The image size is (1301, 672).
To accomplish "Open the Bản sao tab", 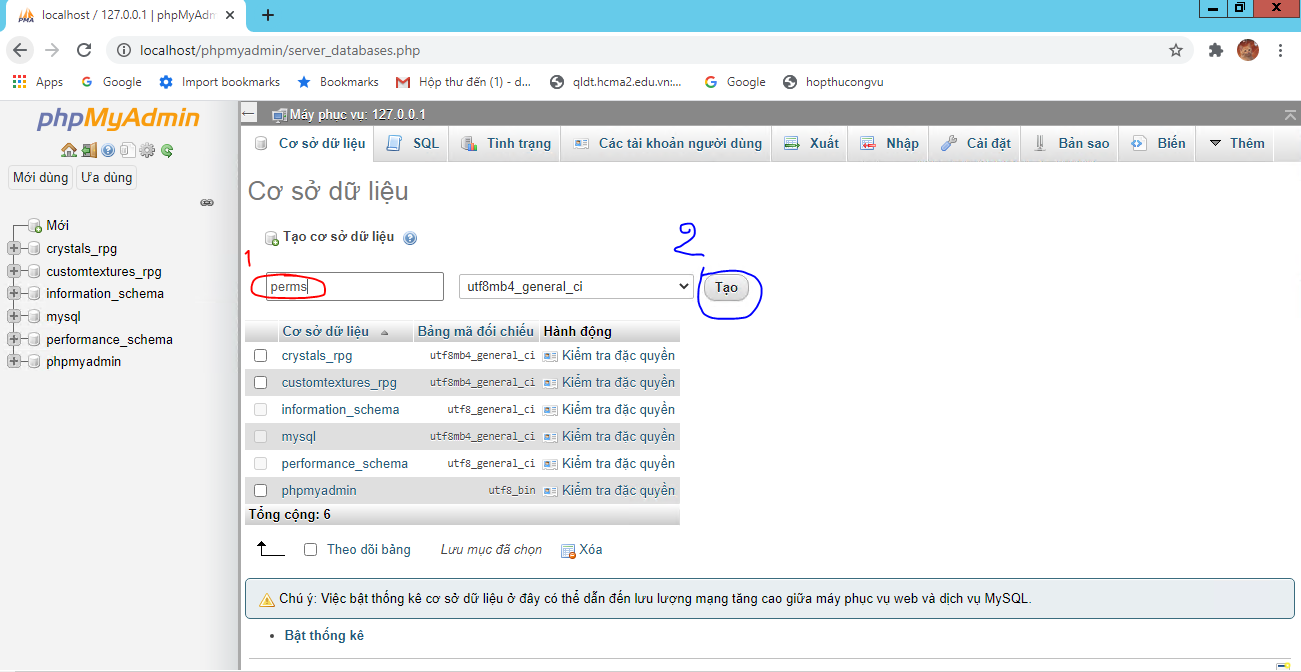I will pos(1071,143).
